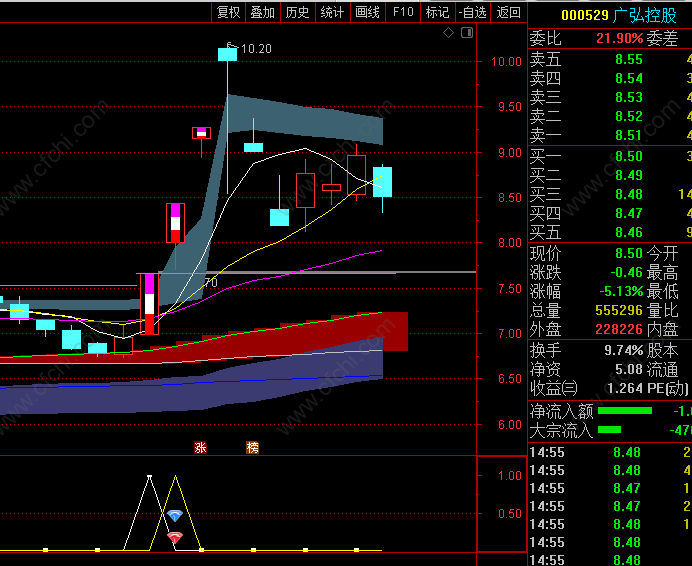
Task: Click the 榜 marker icon
Action: [x=252, y=448]
